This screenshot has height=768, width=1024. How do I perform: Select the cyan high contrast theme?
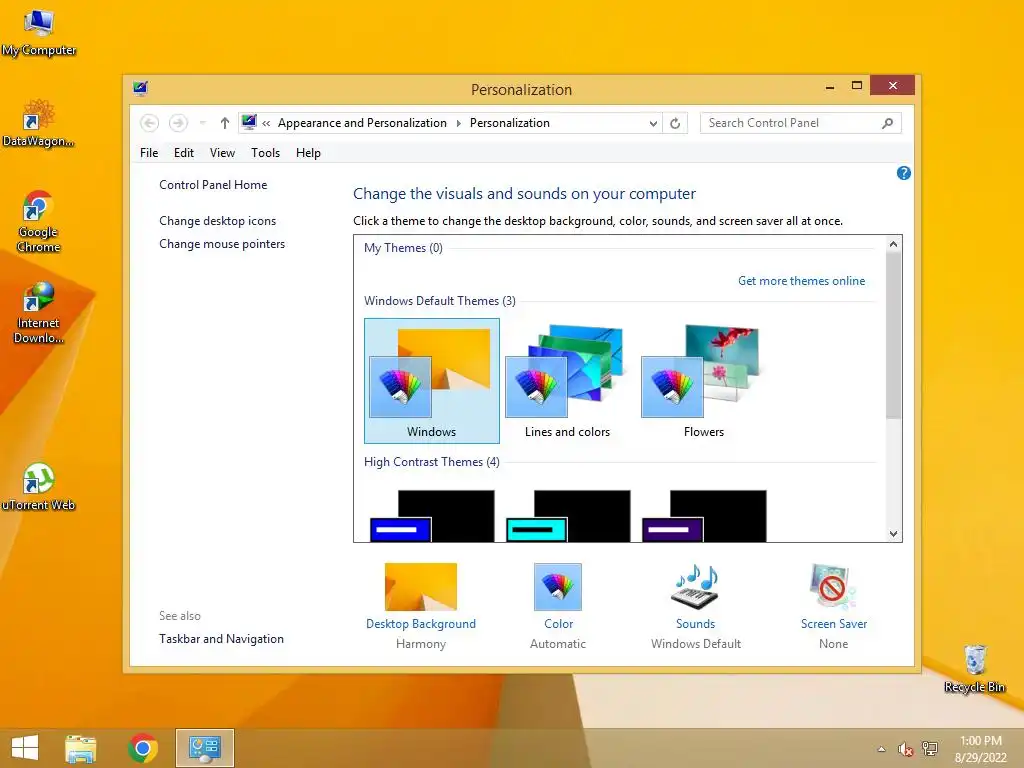(x=568, y=516)
